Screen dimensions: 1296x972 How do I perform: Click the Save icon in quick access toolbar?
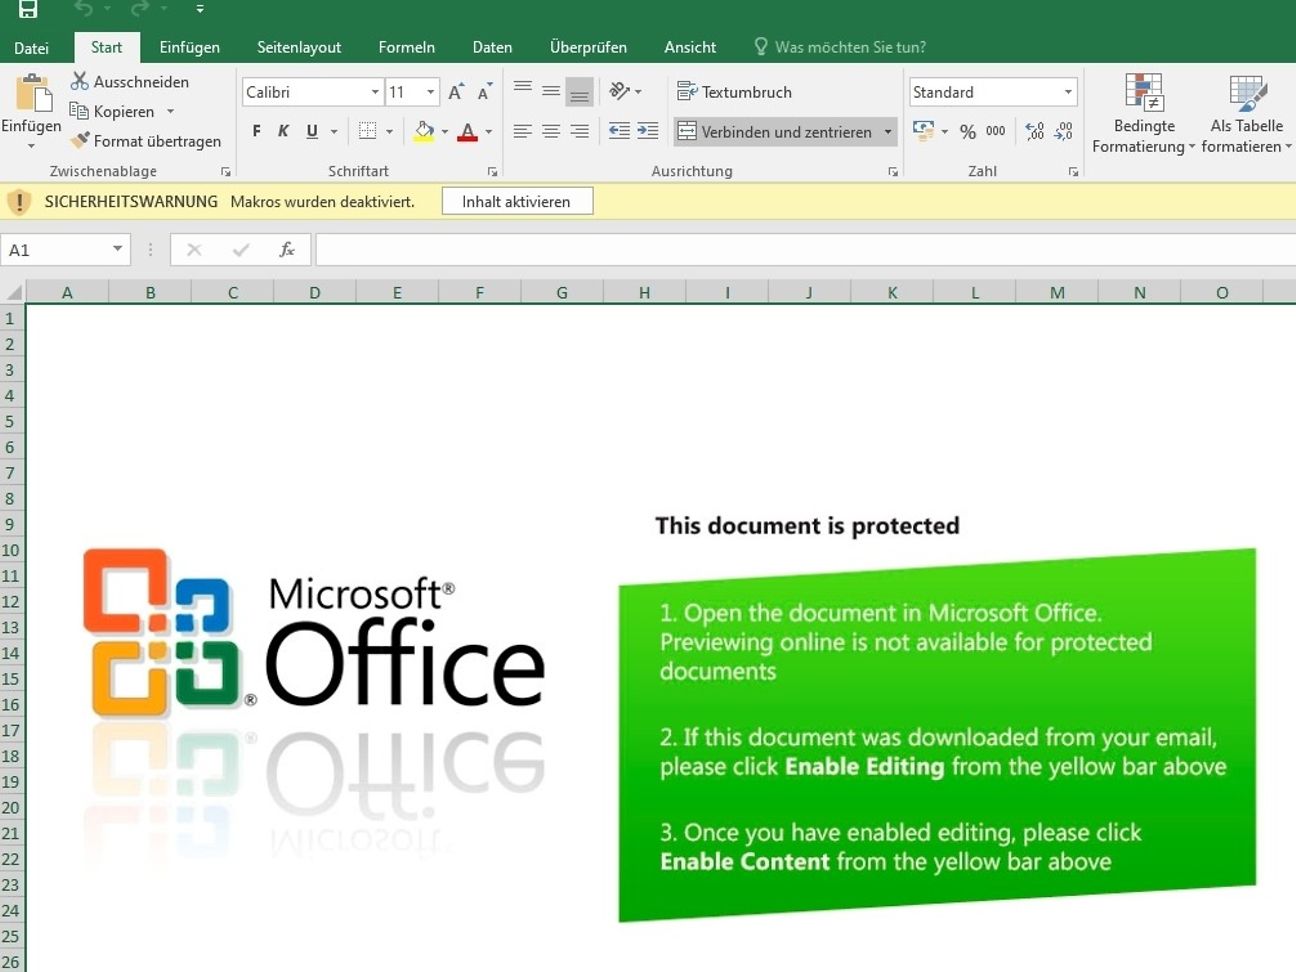tap(28, 9)
